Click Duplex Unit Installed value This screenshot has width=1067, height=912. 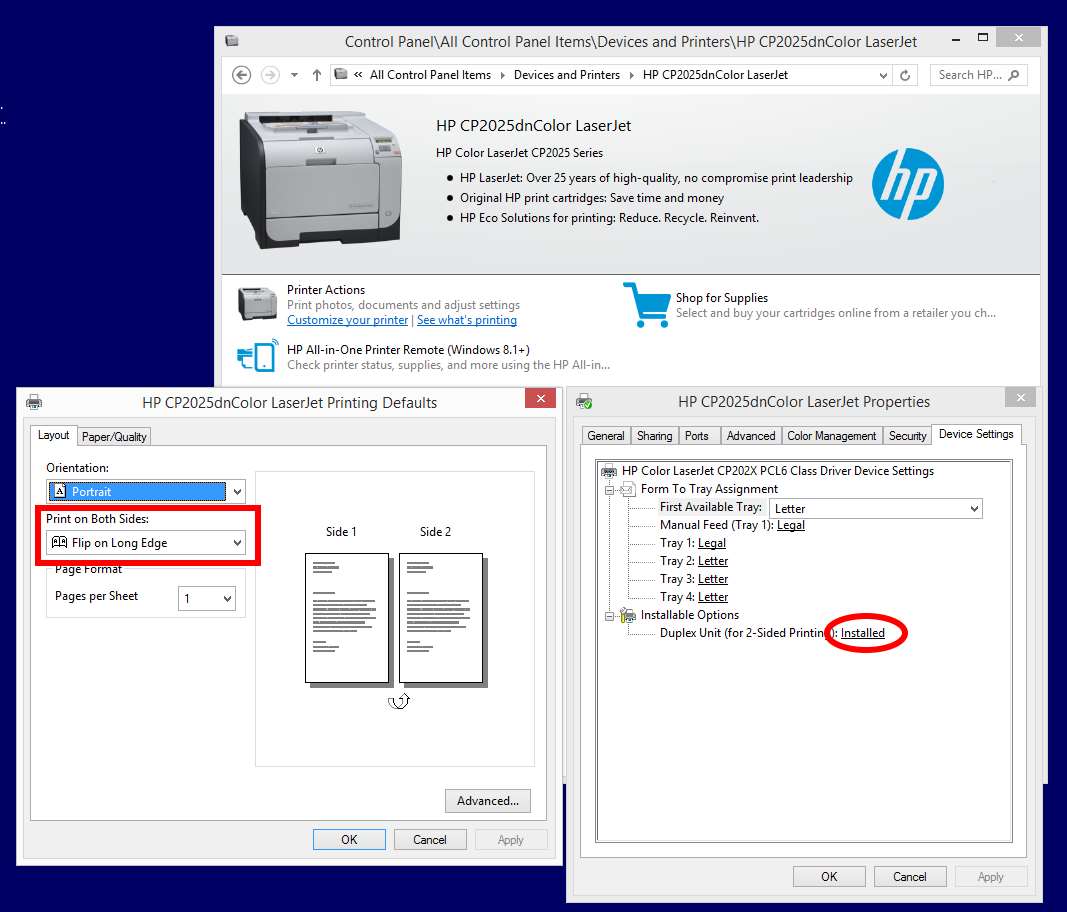pyautogui.click(x=862, y=633)
